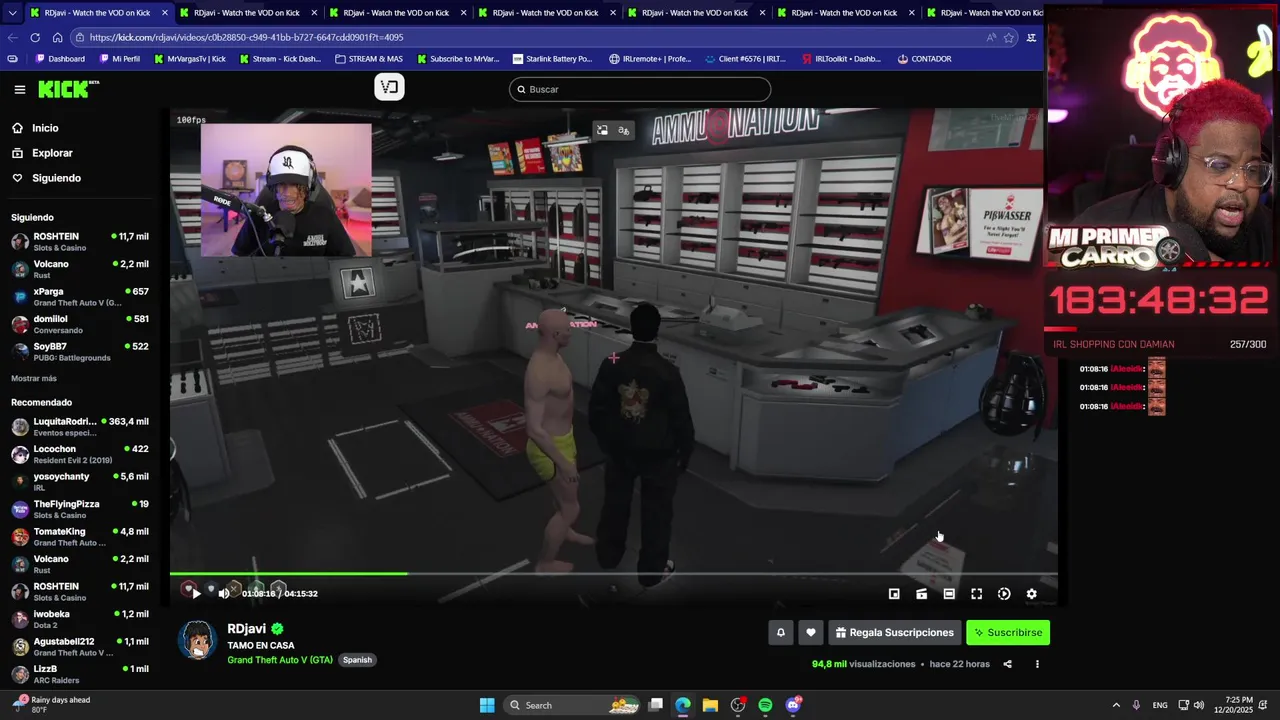Open recommended channel TomateKing
Viewport: 1280px width, 720px height.
80,537
